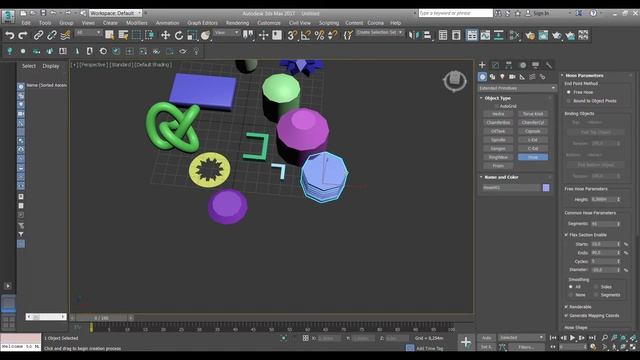Screen dimensions: 640x360
Task: Open the key filter Selected dropdown
Action: [522, 338]
